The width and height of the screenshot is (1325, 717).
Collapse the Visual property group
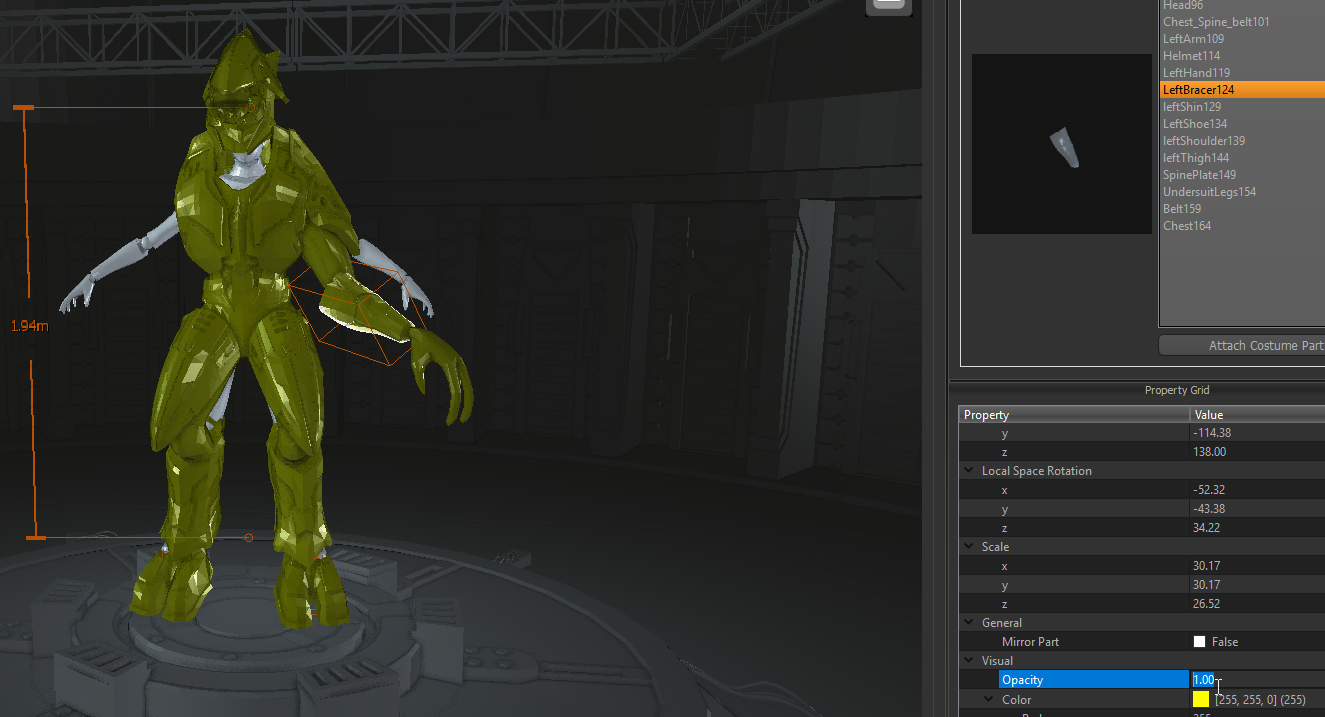pos(968,661)
